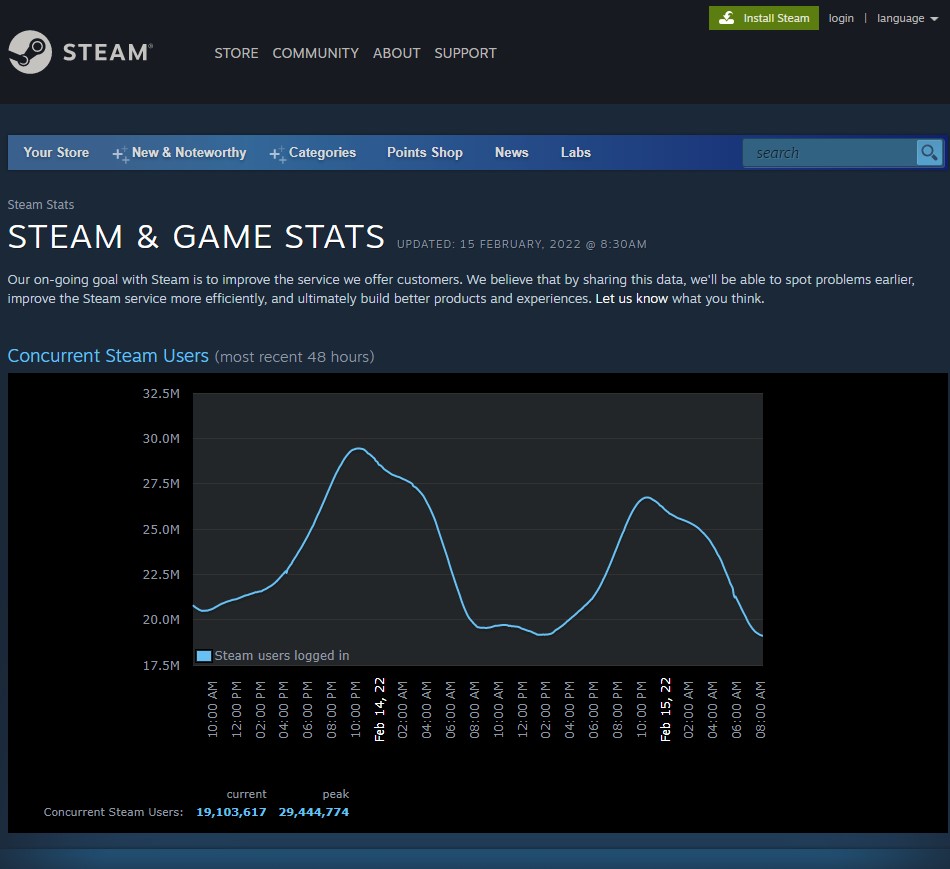The height and width of the screenshot is (869, 950).
Task: Click the 27.5M y-axis label
Action: click(x=161, y=484)
